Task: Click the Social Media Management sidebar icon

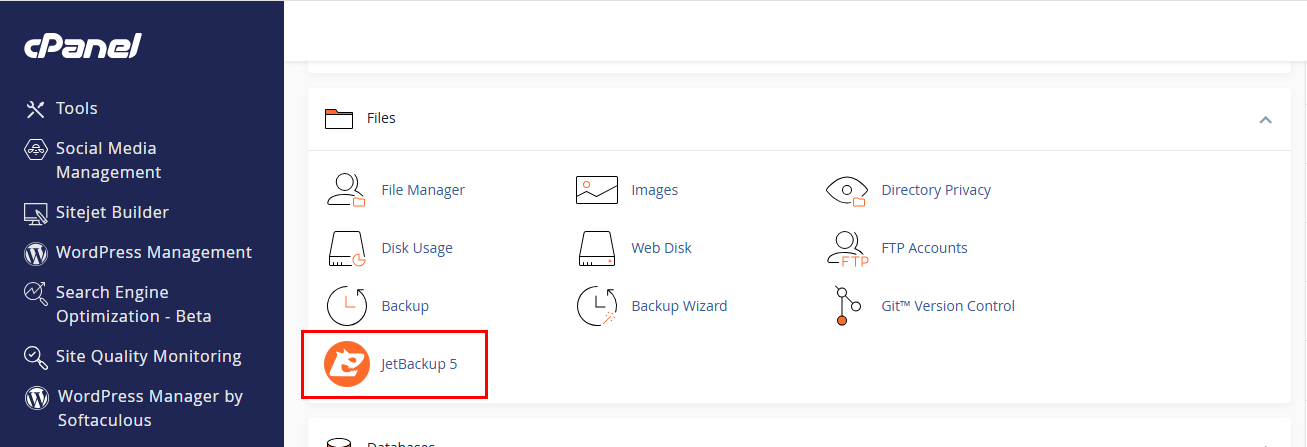Action: click(36, 149)
